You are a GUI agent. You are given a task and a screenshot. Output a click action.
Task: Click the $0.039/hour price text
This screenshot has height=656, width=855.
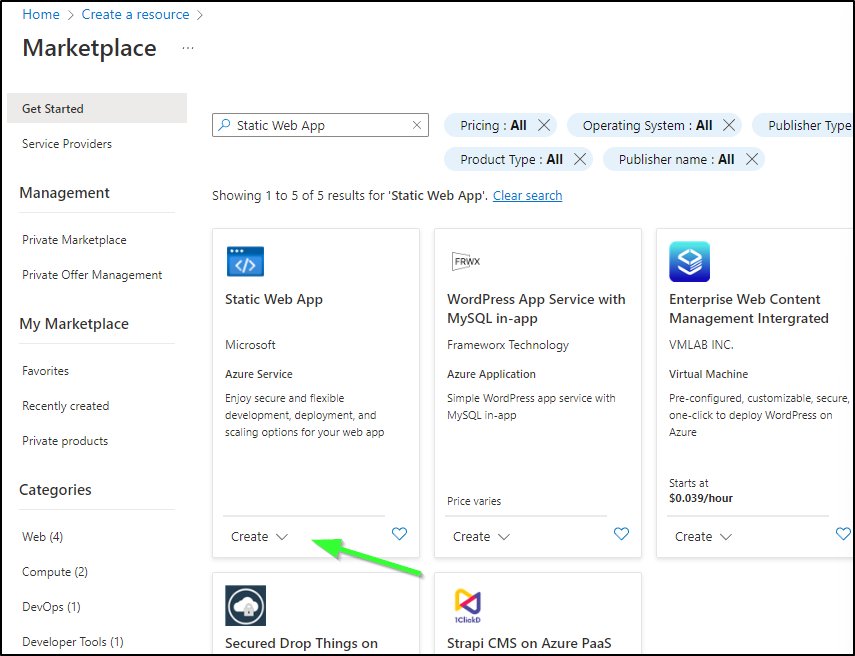(701, 498)
